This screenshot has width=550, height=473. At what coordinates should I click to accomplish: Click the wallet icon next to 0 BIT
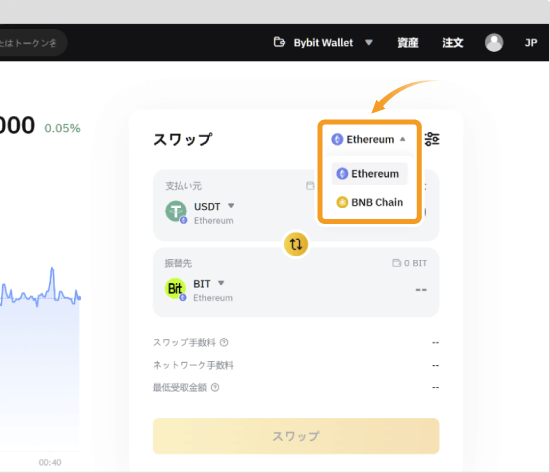(x=396, y=263)
